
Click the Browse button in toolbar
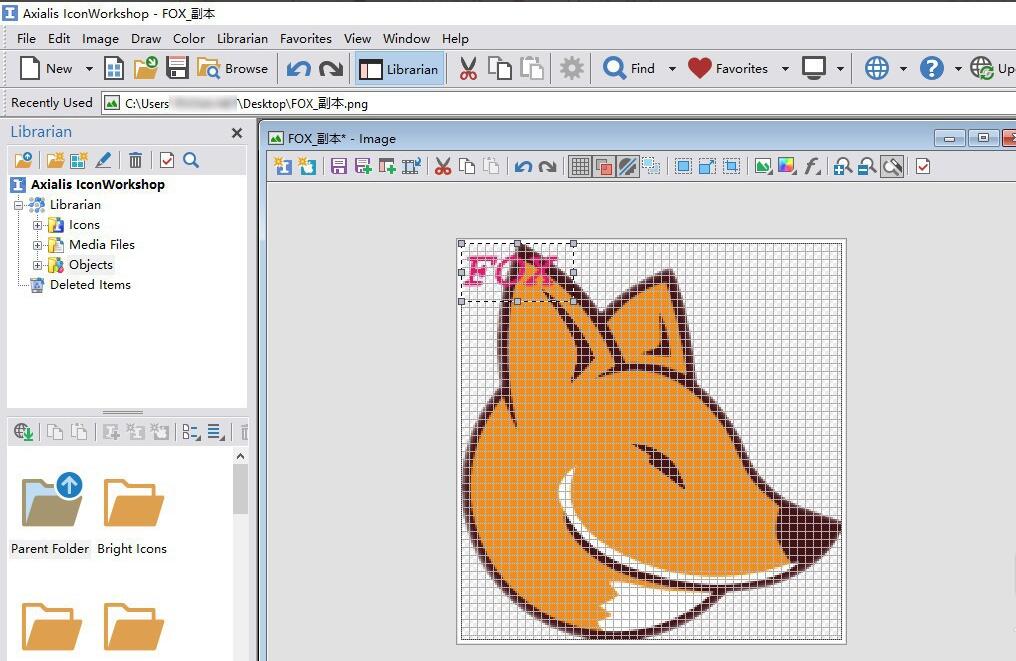(x=233, y=69)
